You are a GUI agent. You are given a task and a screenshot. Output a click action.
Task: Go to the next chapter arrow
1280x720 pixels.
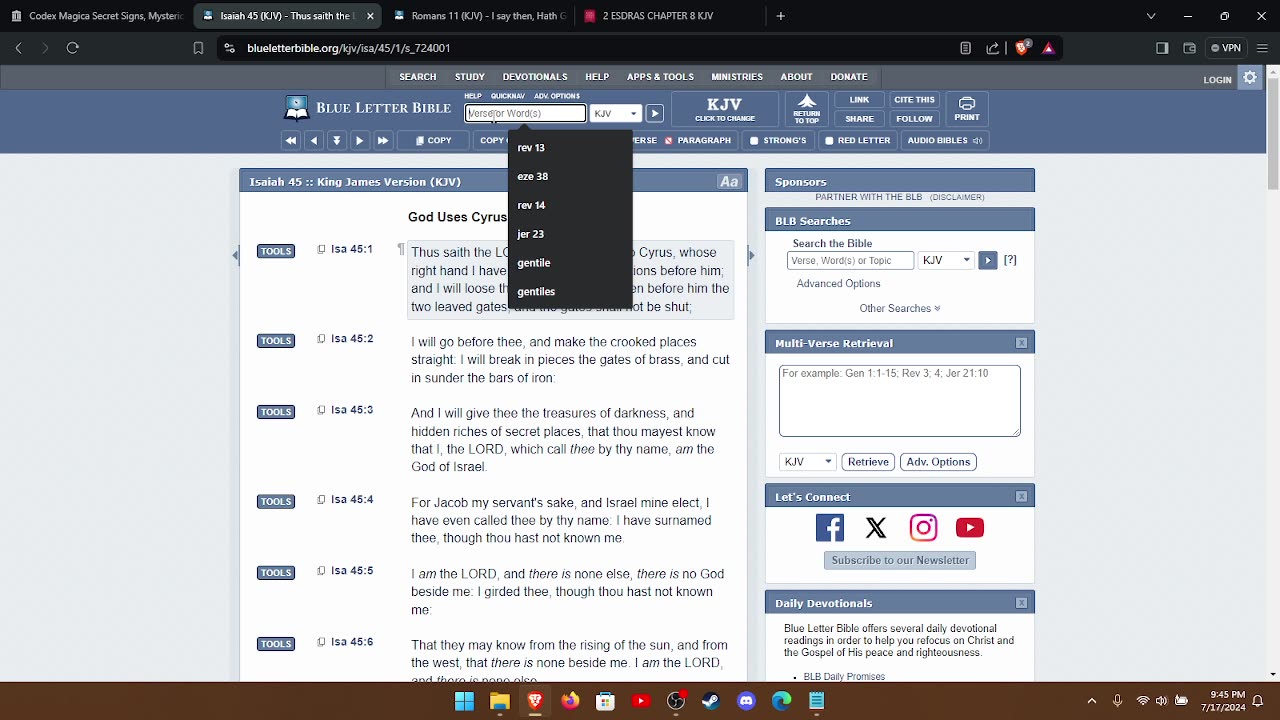360,141
